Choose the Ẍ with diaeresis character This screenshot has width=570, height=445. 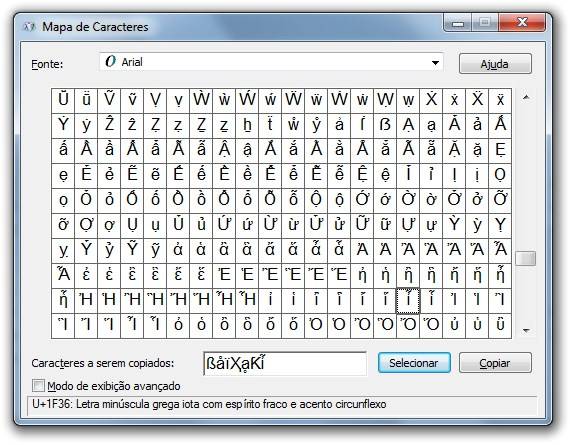tap(477, 100)
